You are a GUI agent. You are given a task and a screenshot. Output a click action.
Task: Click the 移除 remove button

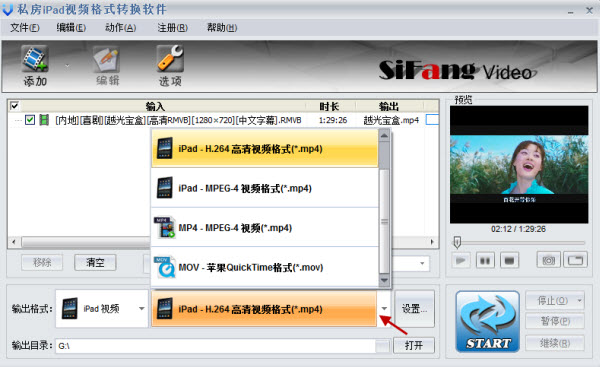point(42,263)
